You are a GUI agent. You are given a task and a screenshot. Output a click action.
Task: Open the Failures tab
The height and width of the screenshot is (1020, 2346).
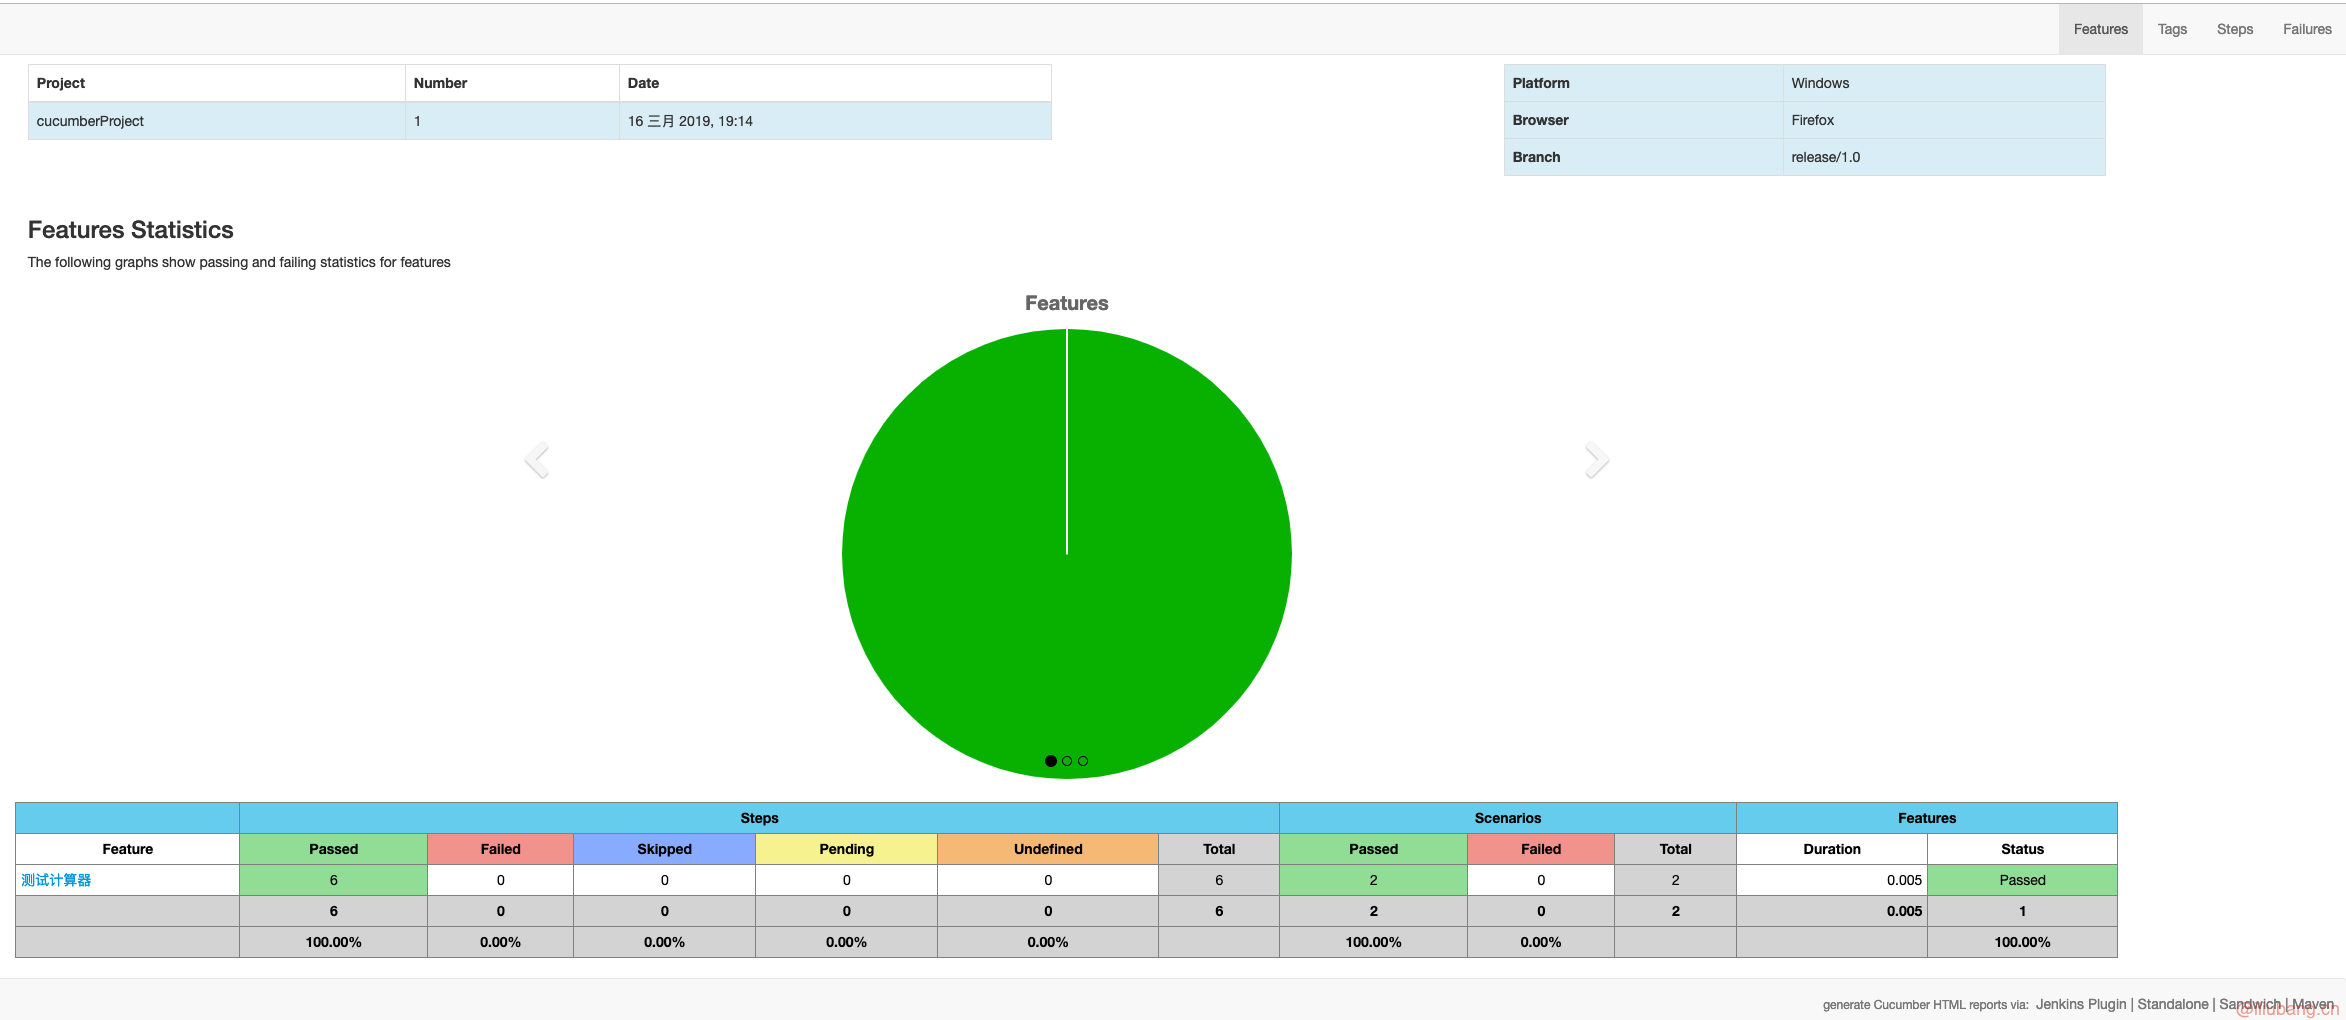point(2306,29)
